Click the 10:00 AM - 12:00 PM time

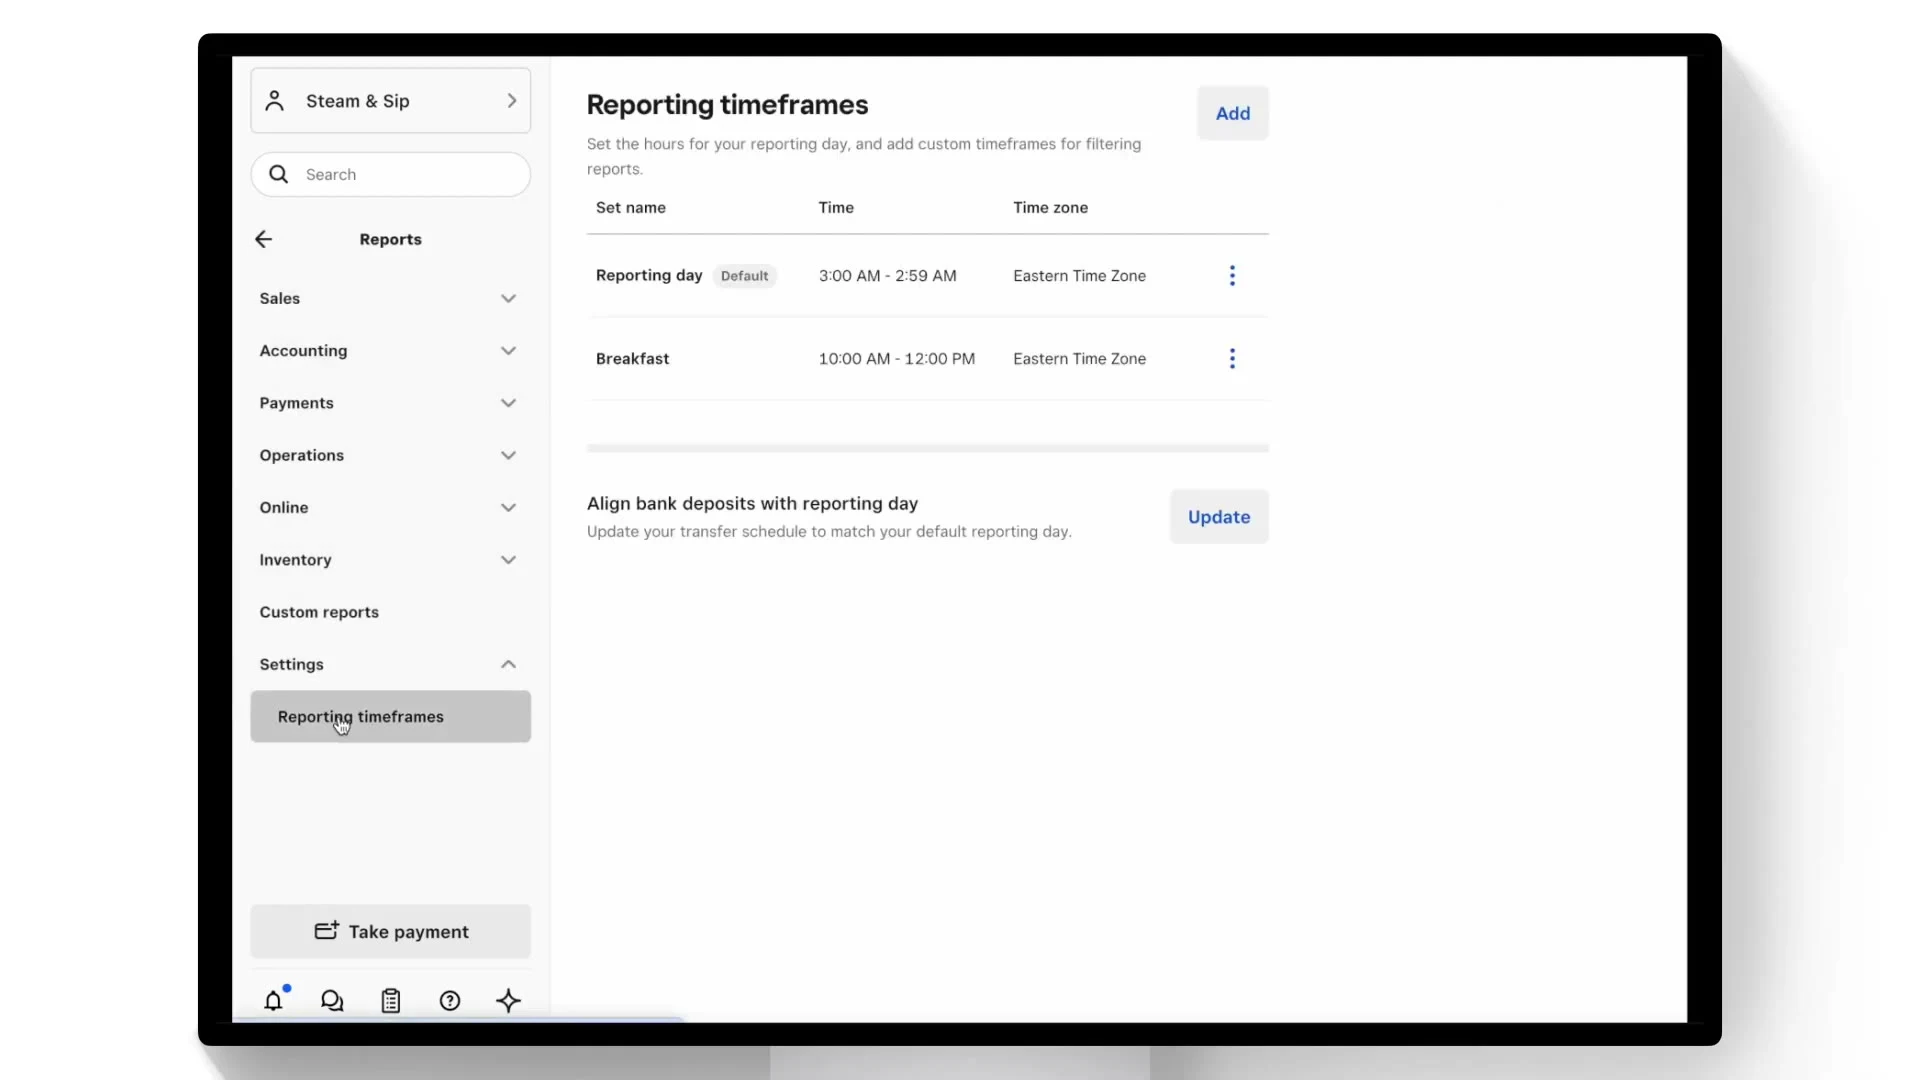897,358
